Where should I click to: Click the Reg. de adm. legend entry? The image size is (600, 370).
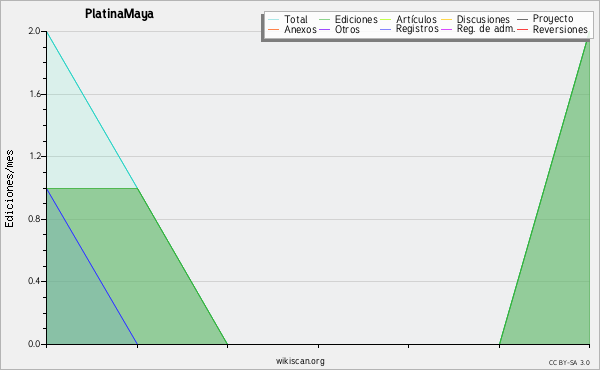(x=478, y=29)
